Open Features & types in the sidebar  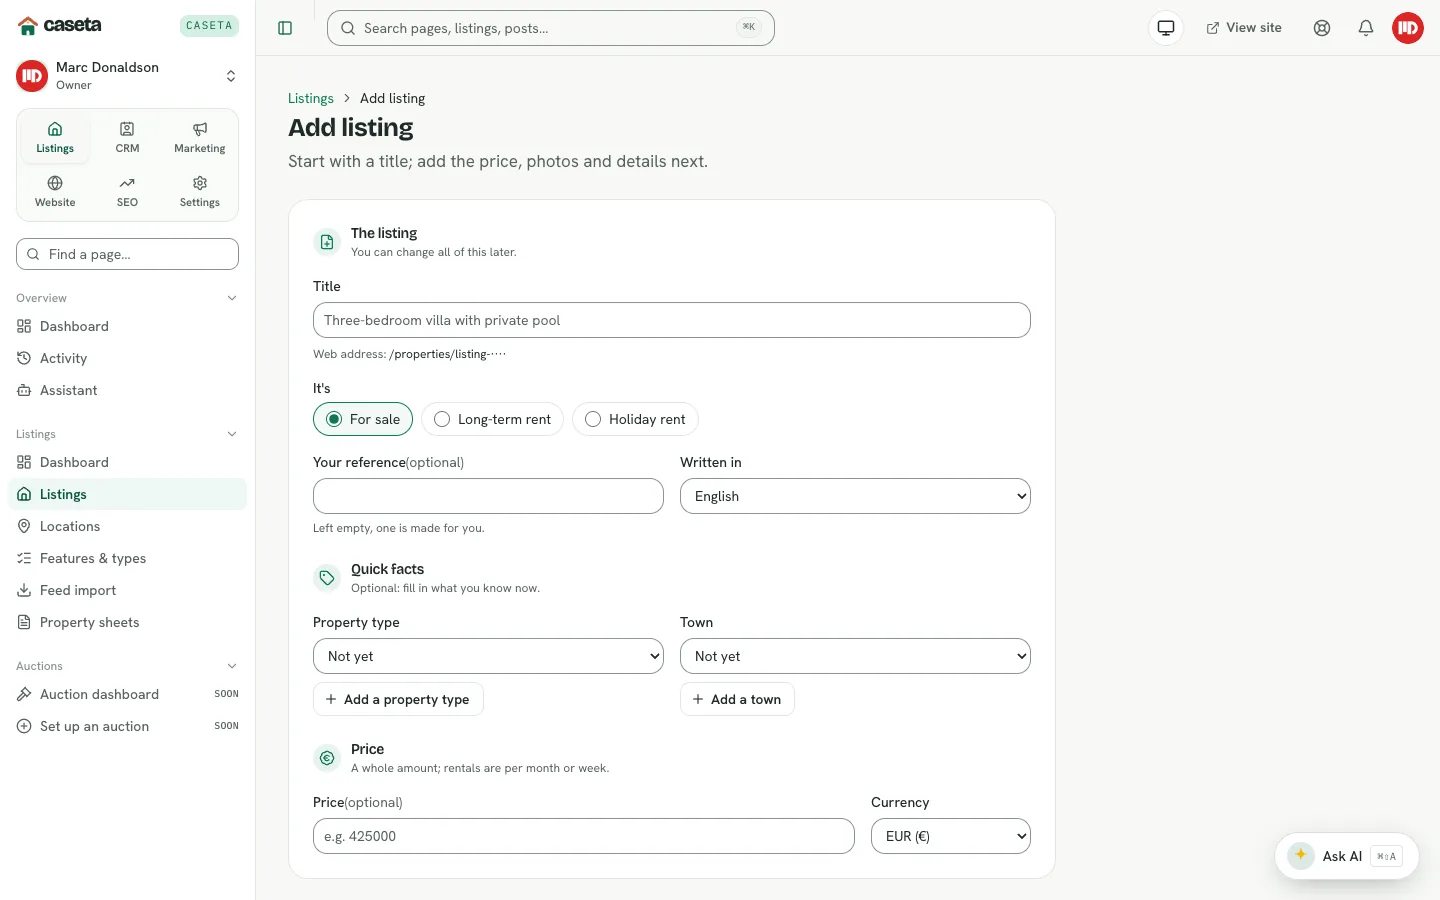click(127, 558)
